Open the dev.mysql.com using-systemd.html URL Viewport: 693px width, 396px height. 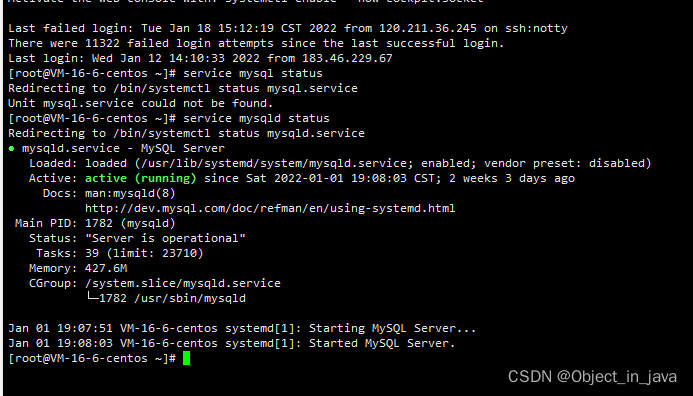click(270, 208)
